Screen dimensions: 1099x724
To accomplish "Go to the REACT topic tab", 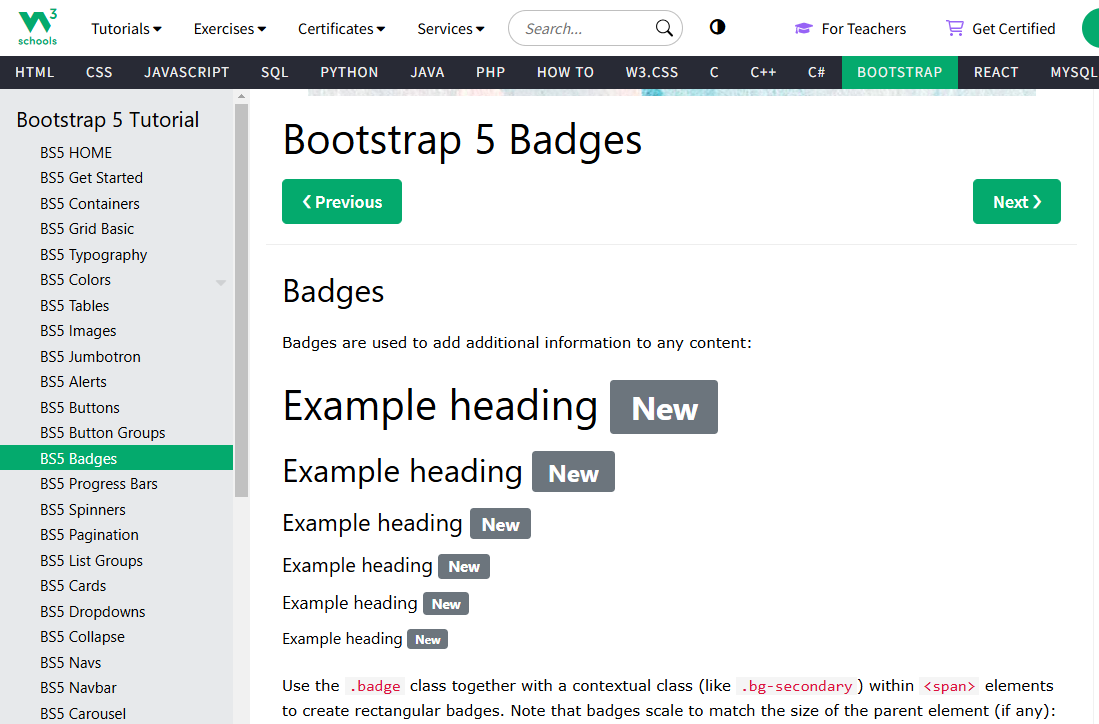I will pos(996,72).
